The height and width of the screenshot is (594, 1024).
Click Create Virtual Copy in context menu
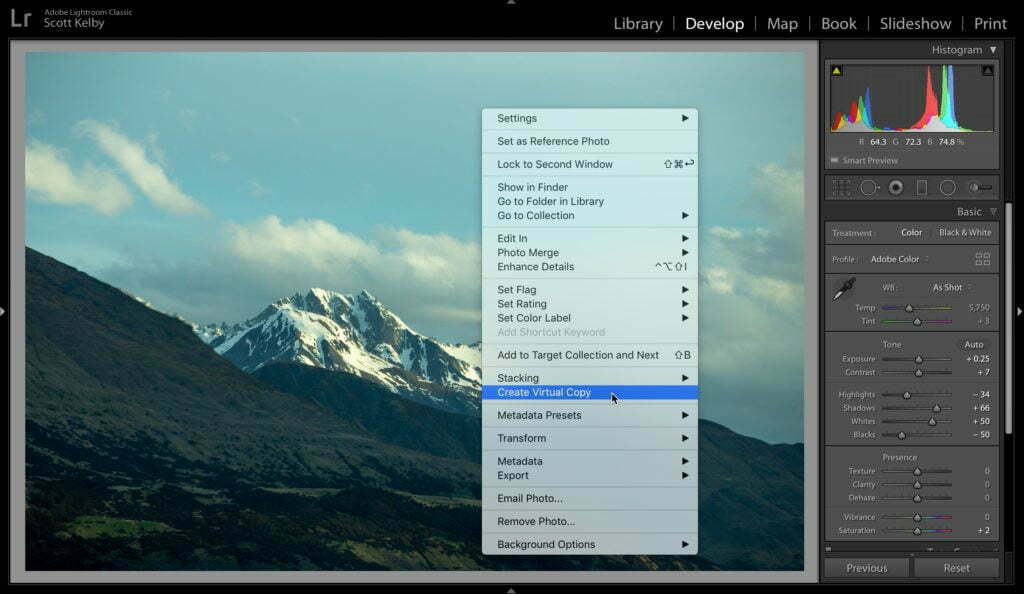click(x=544, y=393)
